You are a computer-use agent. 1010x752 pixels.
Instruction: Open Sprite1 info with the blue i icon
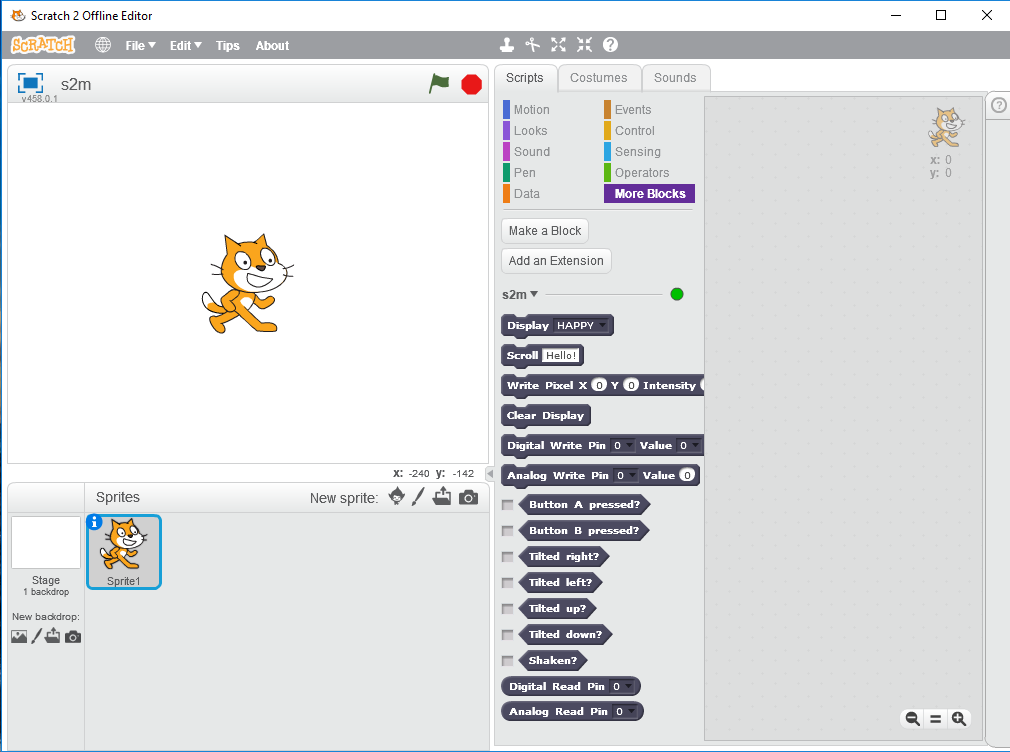(x=94, y=523)
